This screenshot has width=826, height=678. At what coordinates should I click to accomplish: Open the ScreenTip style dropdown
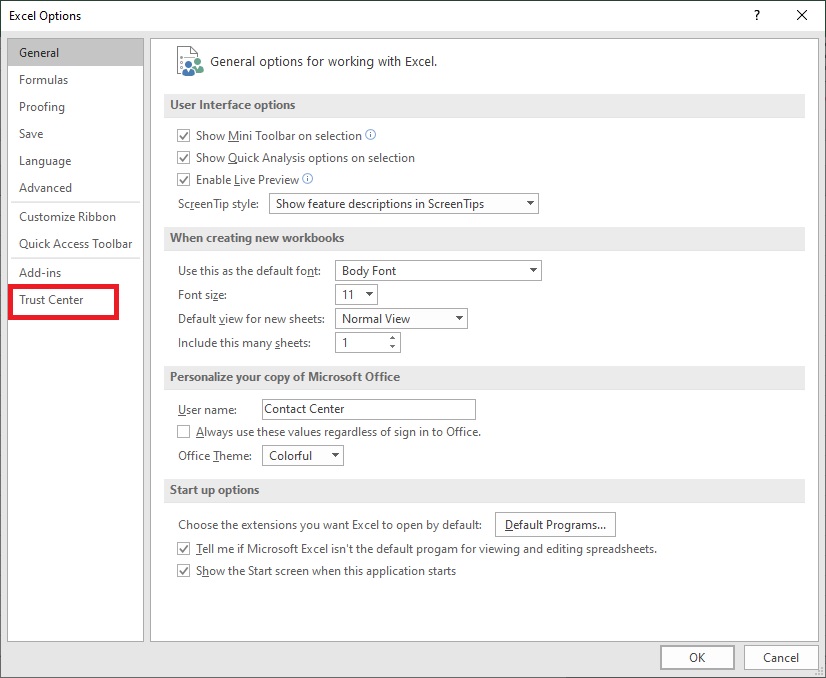tap(404, 204)
